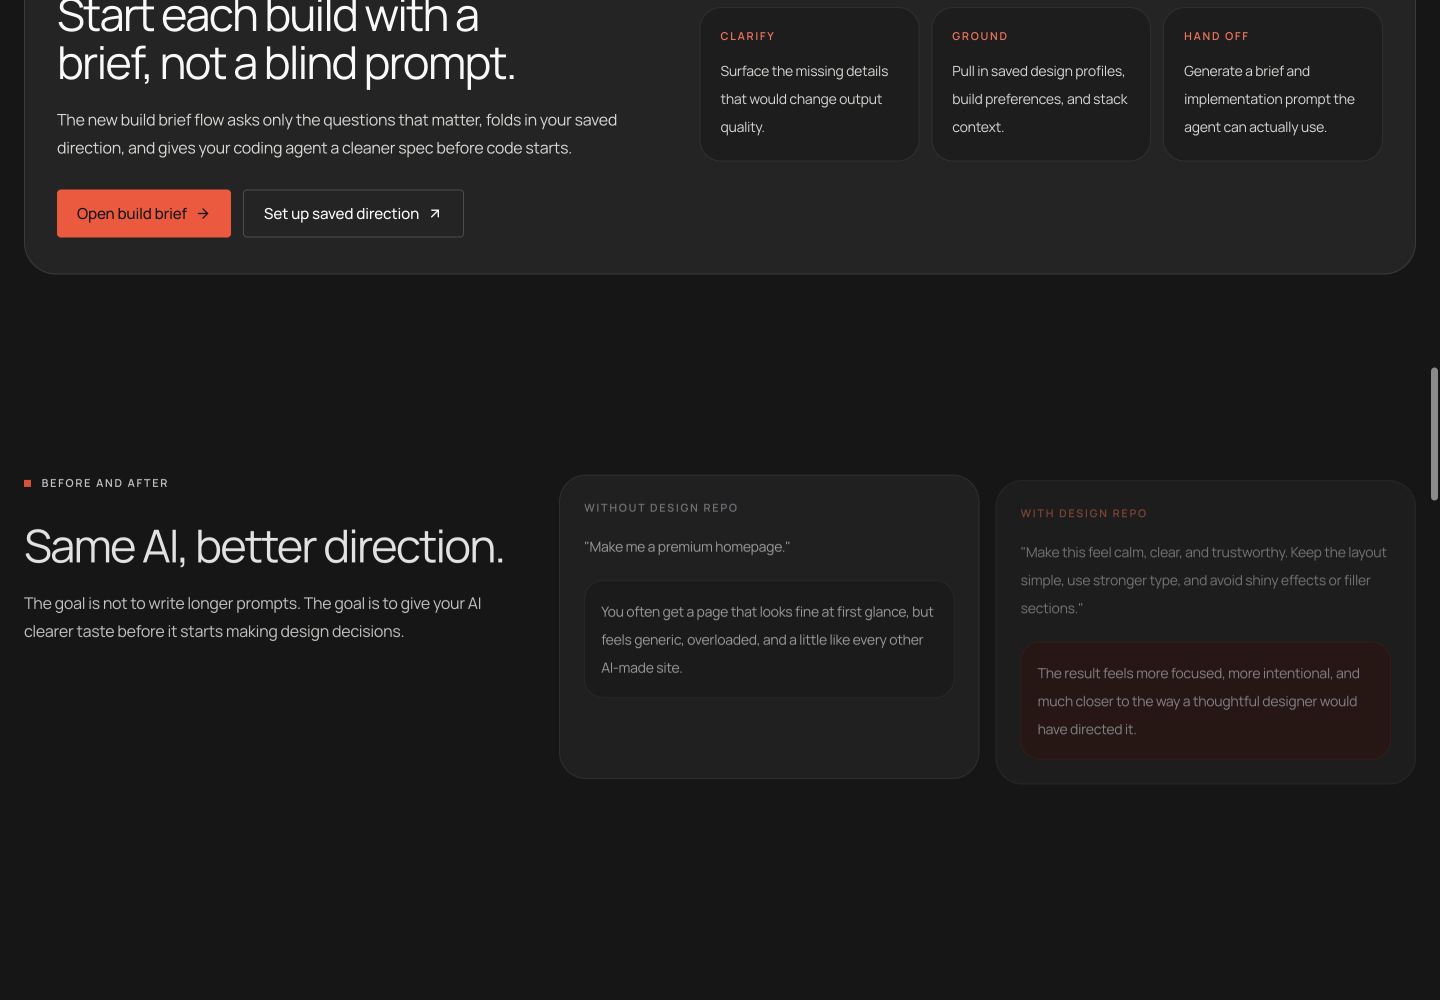Click "The result feels more focused" result box
The height and width of the screenshot is (1000, 1440).
click(1205, 701)
